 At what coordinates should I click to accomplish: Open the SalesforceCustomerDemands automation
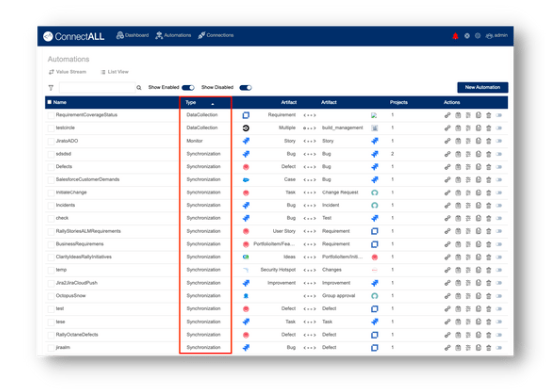(x=88, y=179)
